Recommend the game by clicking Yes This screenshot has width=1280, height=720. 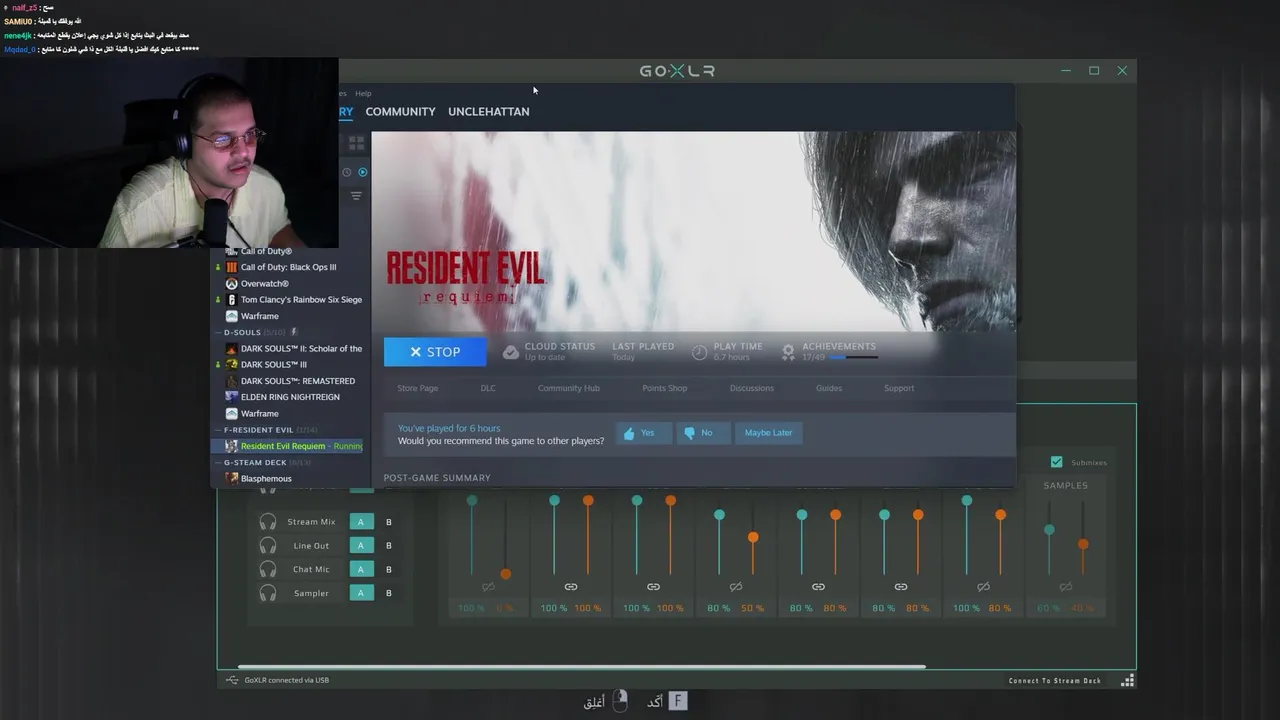[x=641, y=433]
